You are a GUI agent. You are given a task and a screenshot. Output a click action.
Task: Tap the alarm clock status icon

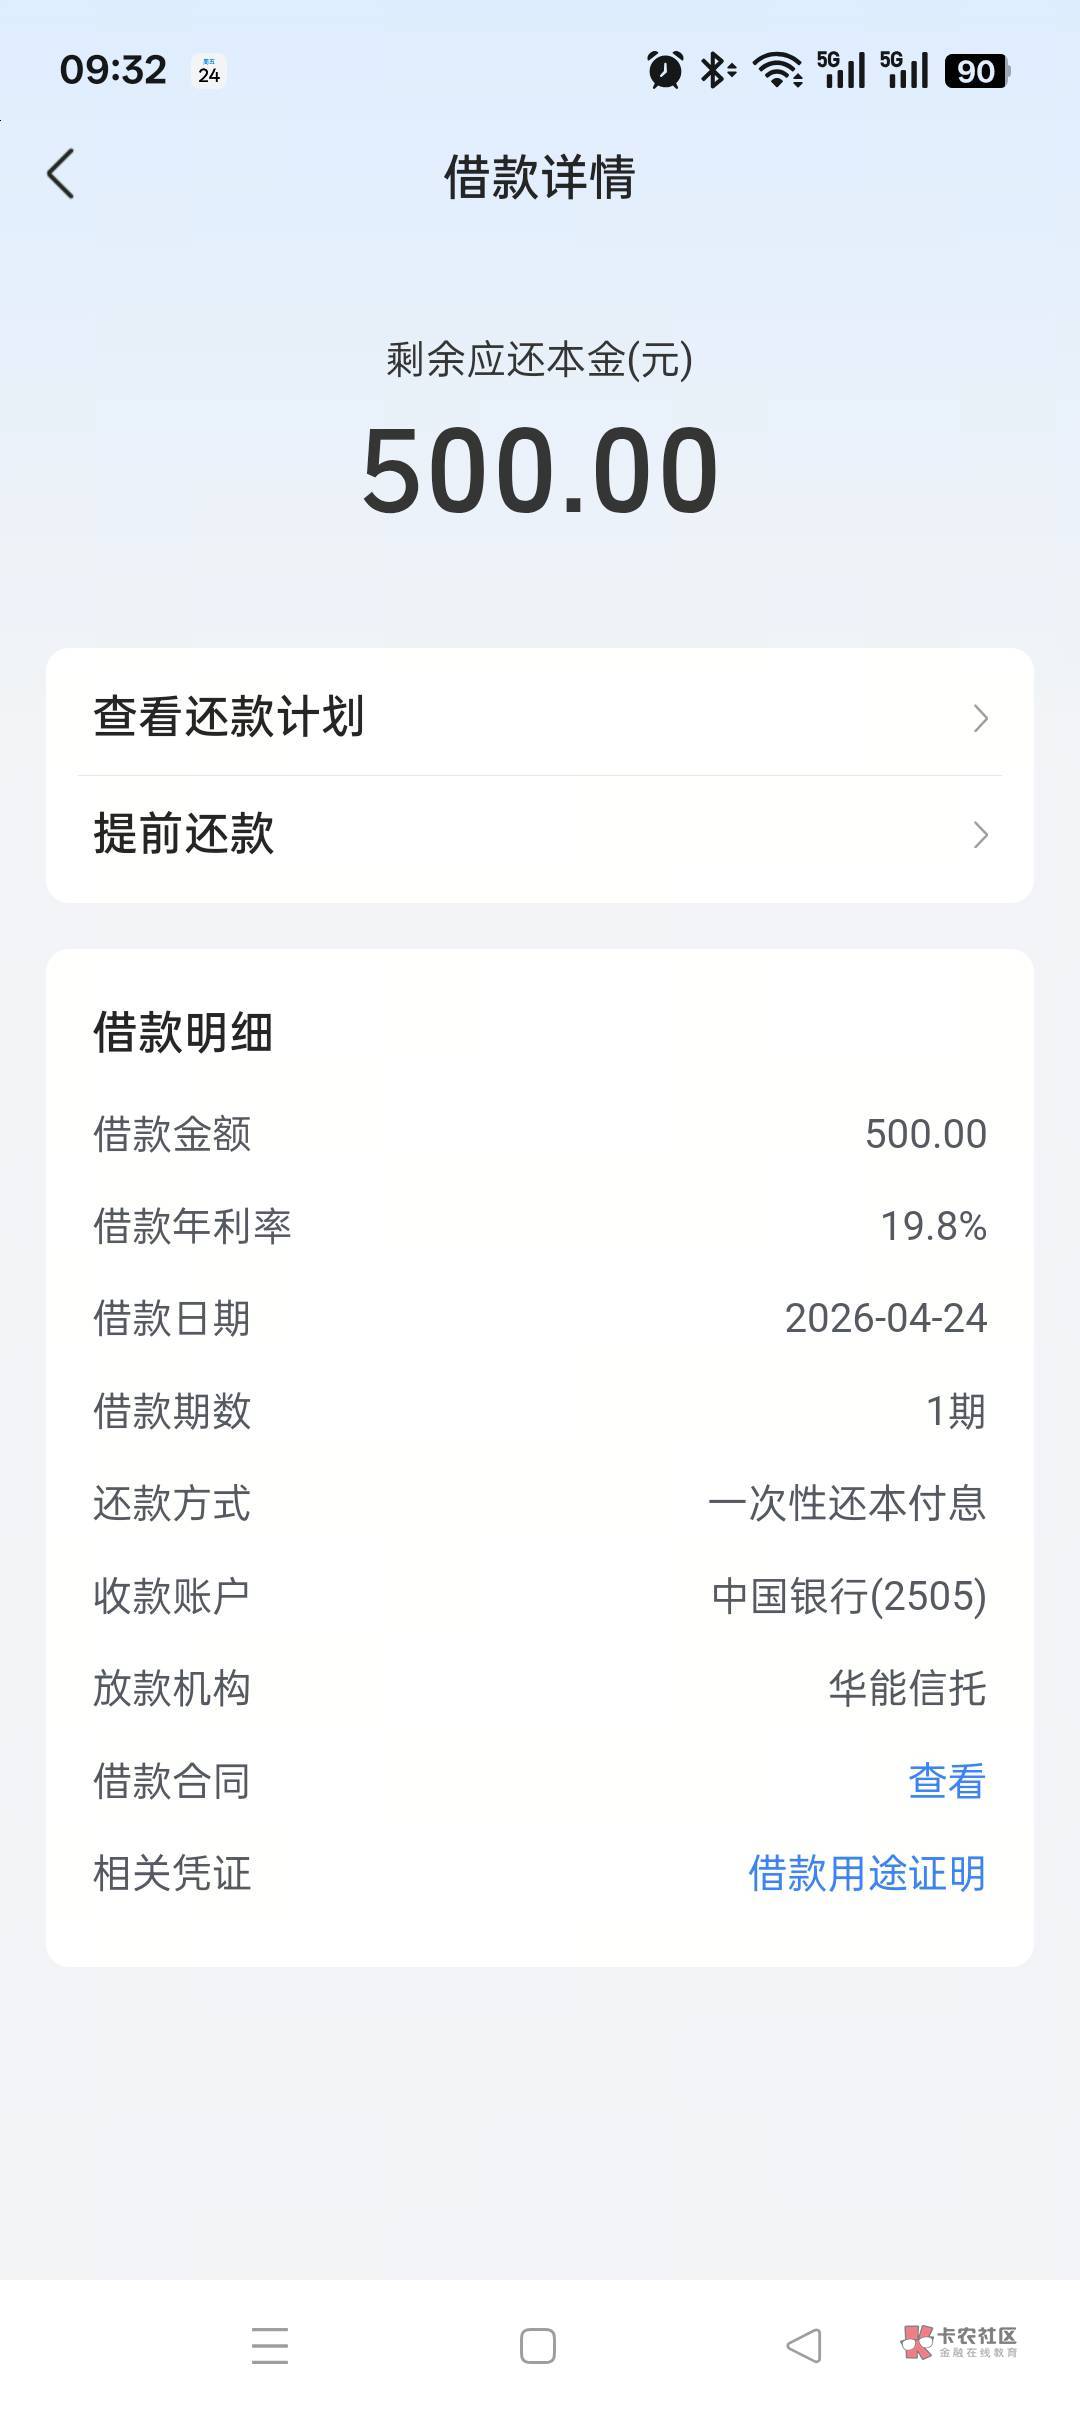[x=665, y=71]
